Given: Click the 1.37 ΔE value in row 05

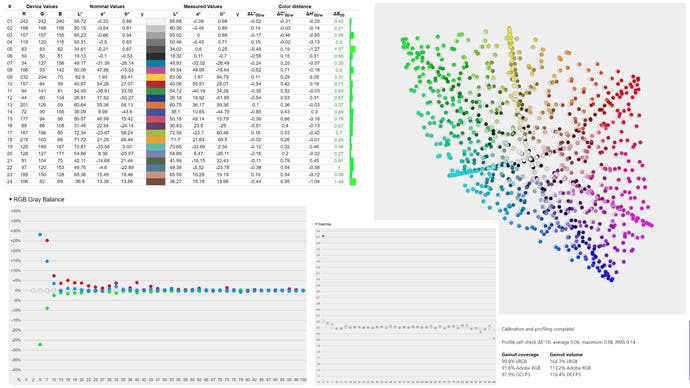Looking at the screenshot, I should [x=339, y=49].
